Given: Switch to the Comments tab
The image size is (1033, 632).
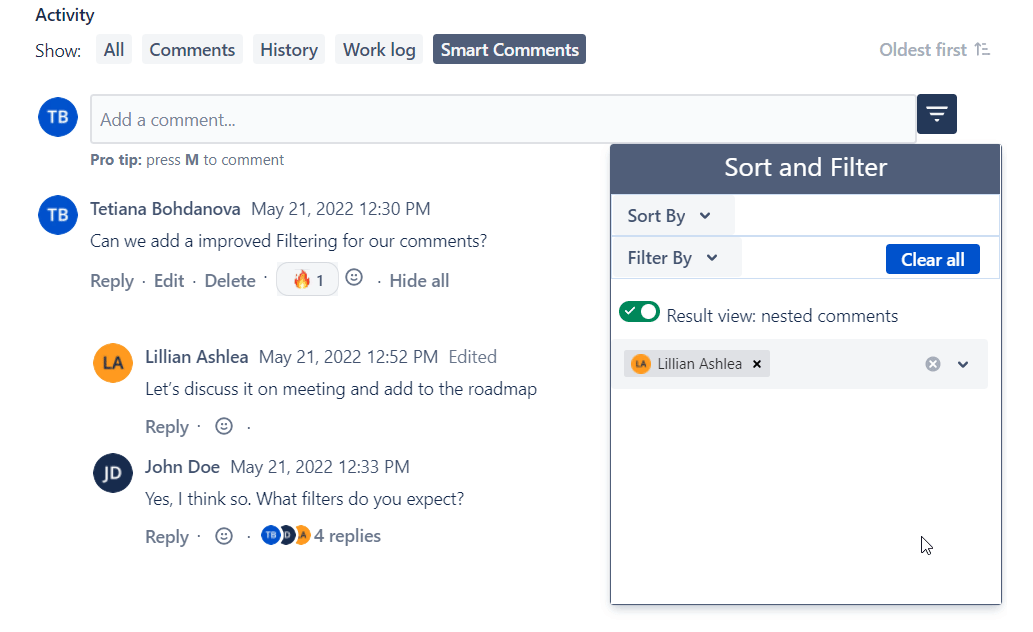Looking at the screenshot, I should tap(192, 50).
